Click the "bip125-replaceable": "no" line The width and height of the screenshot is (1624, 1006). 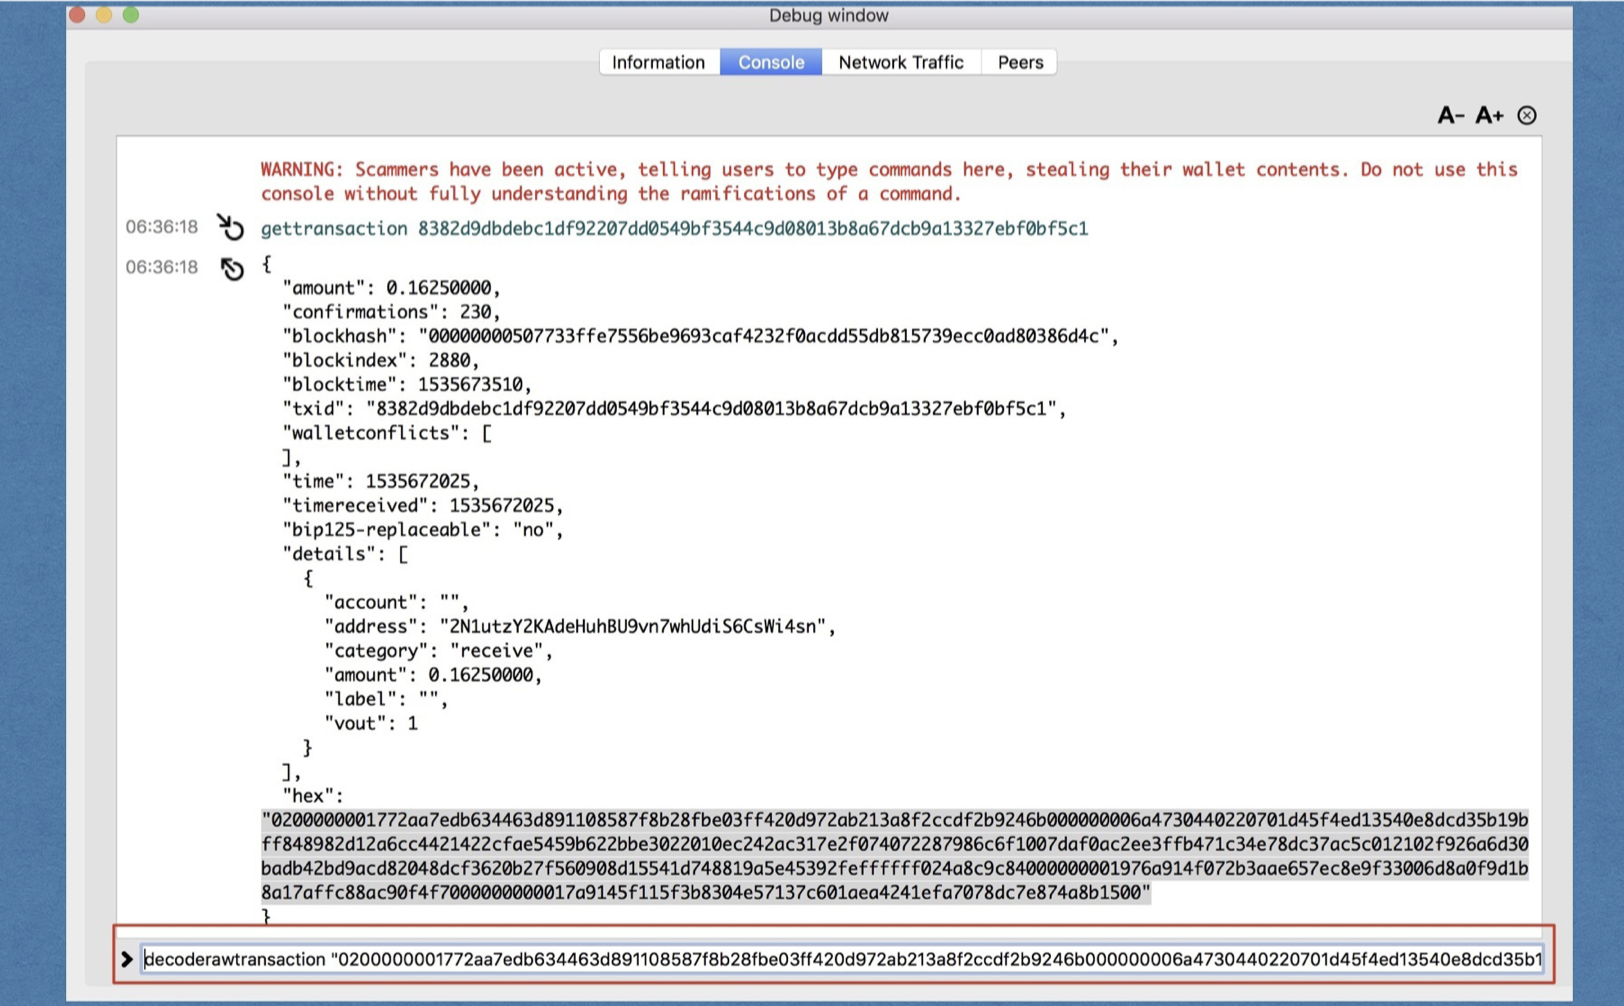point(423,529)
